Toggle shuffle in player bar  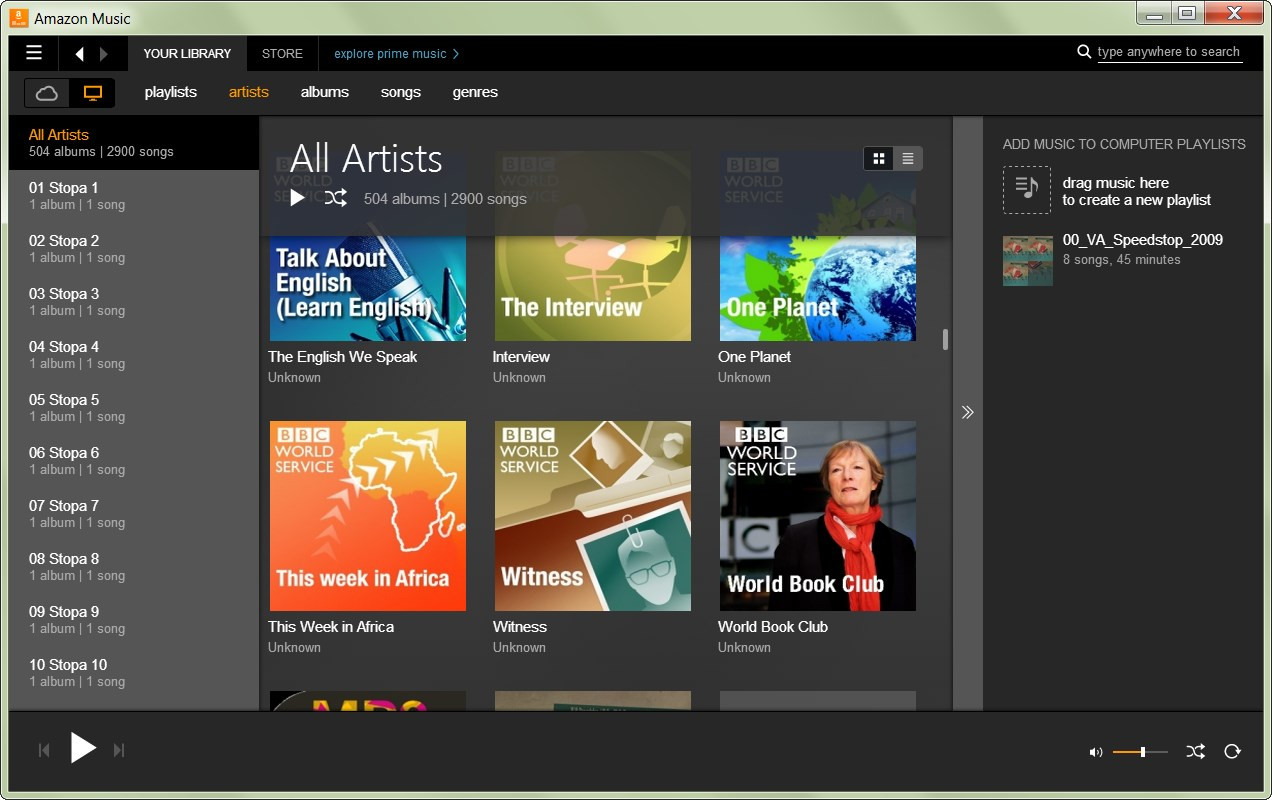tap(1195, 751)
